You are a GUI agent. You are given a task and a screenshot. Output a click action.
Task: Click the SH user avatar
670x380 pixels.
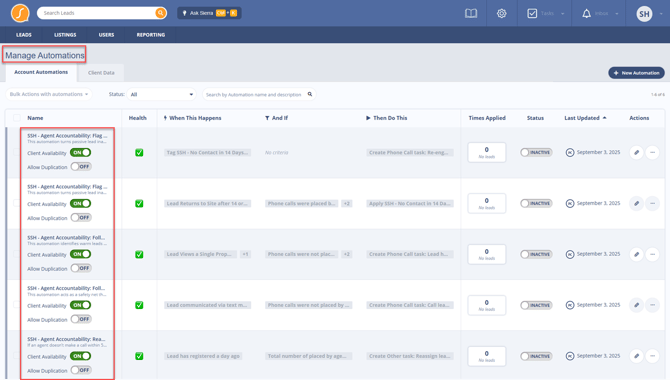click(644, 14)
